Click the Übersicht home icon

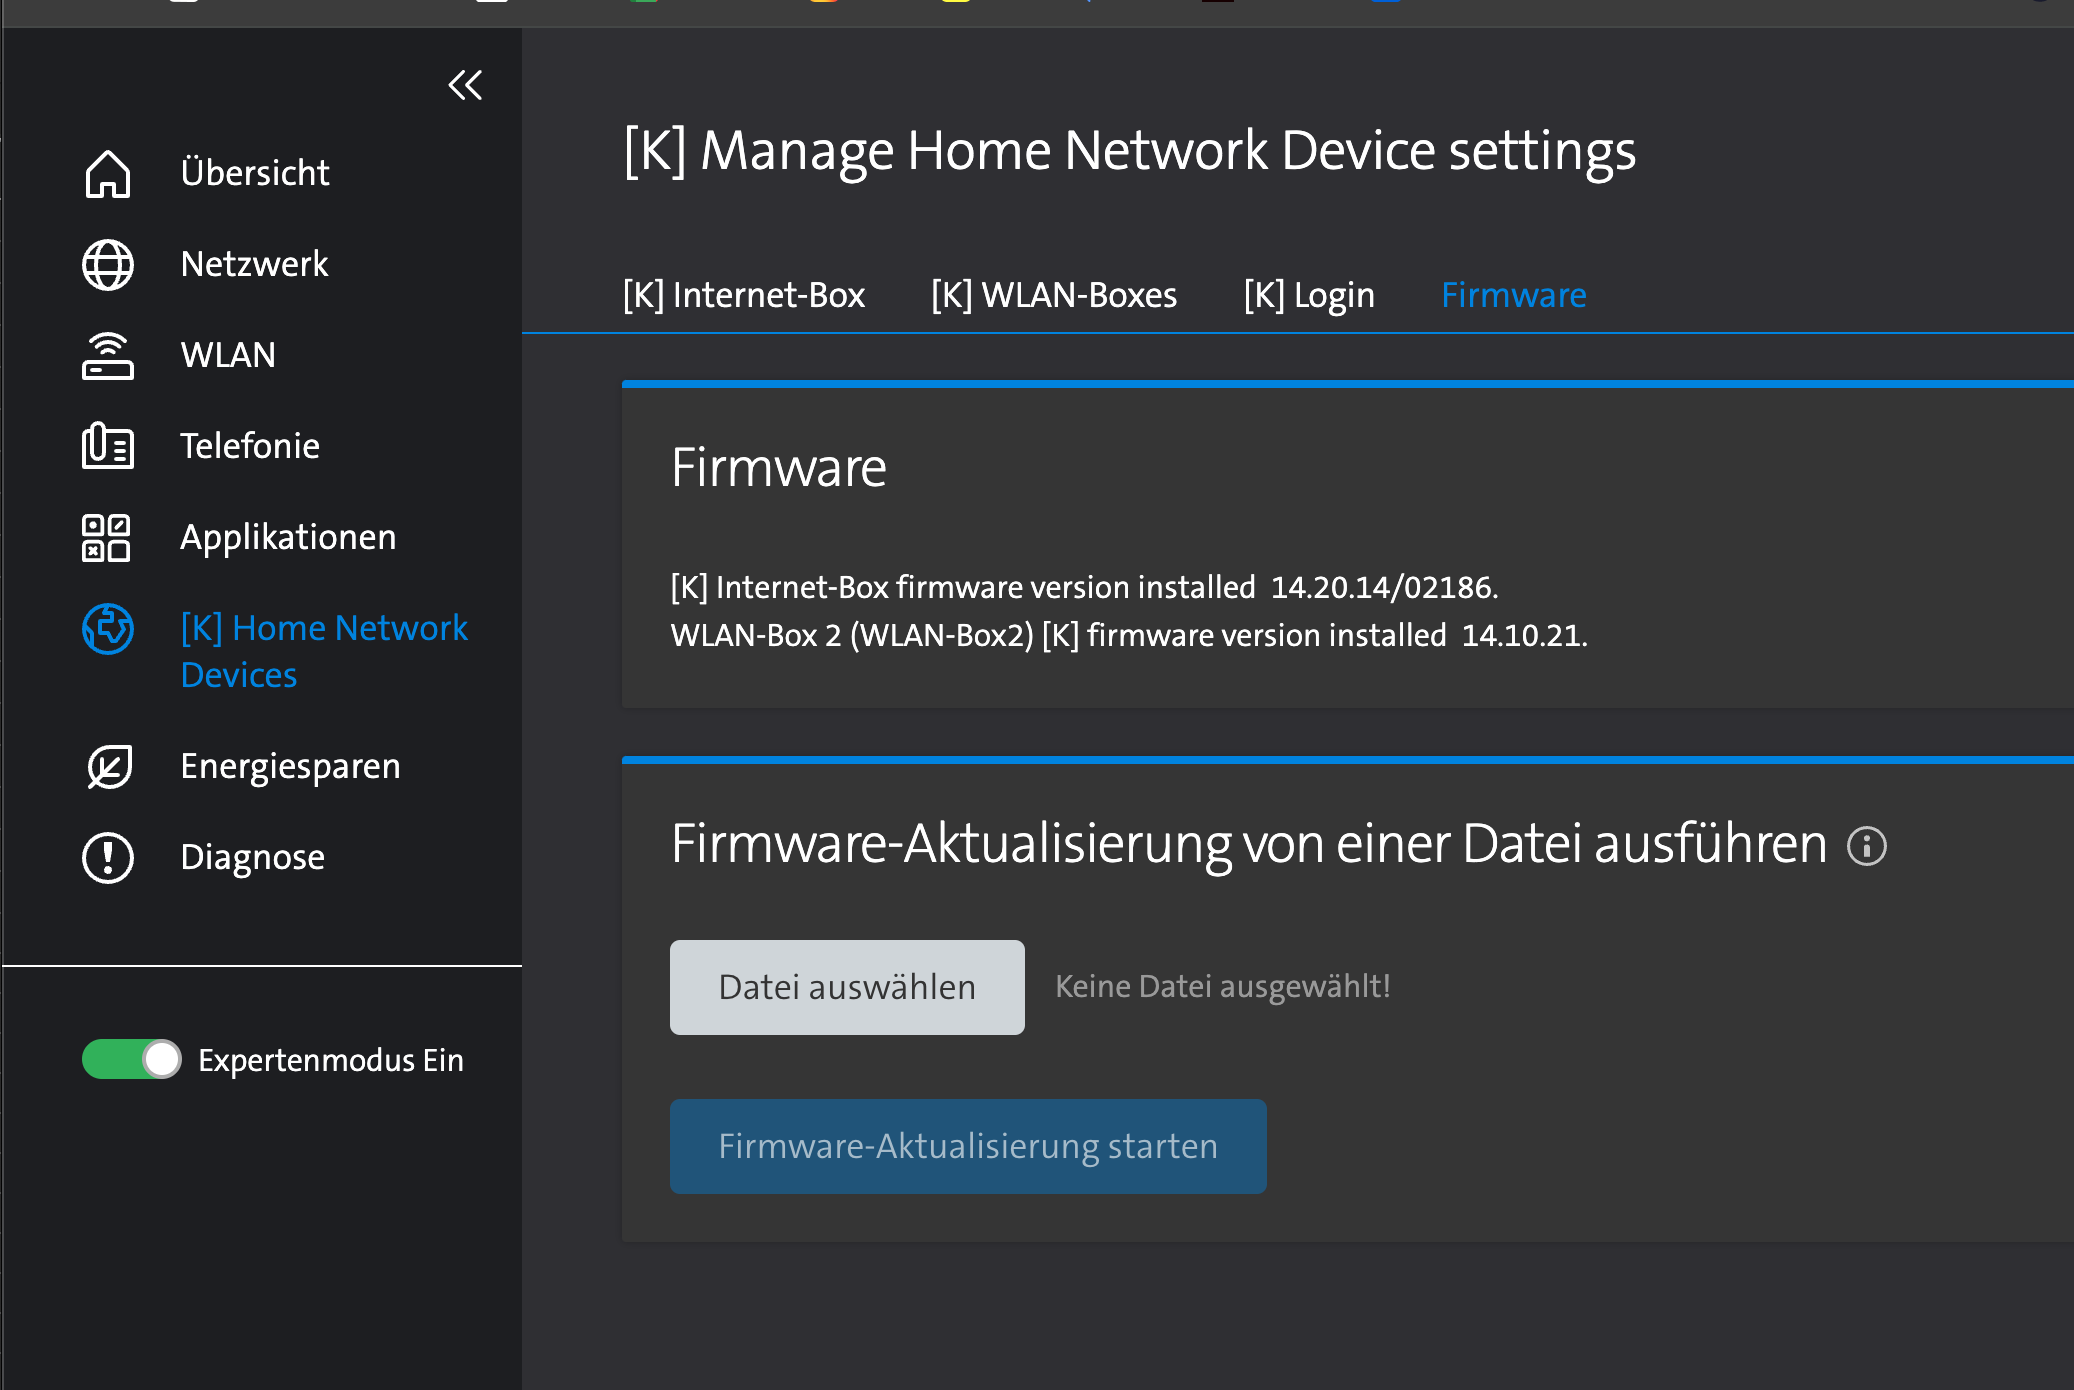click(x=107, y=174)
